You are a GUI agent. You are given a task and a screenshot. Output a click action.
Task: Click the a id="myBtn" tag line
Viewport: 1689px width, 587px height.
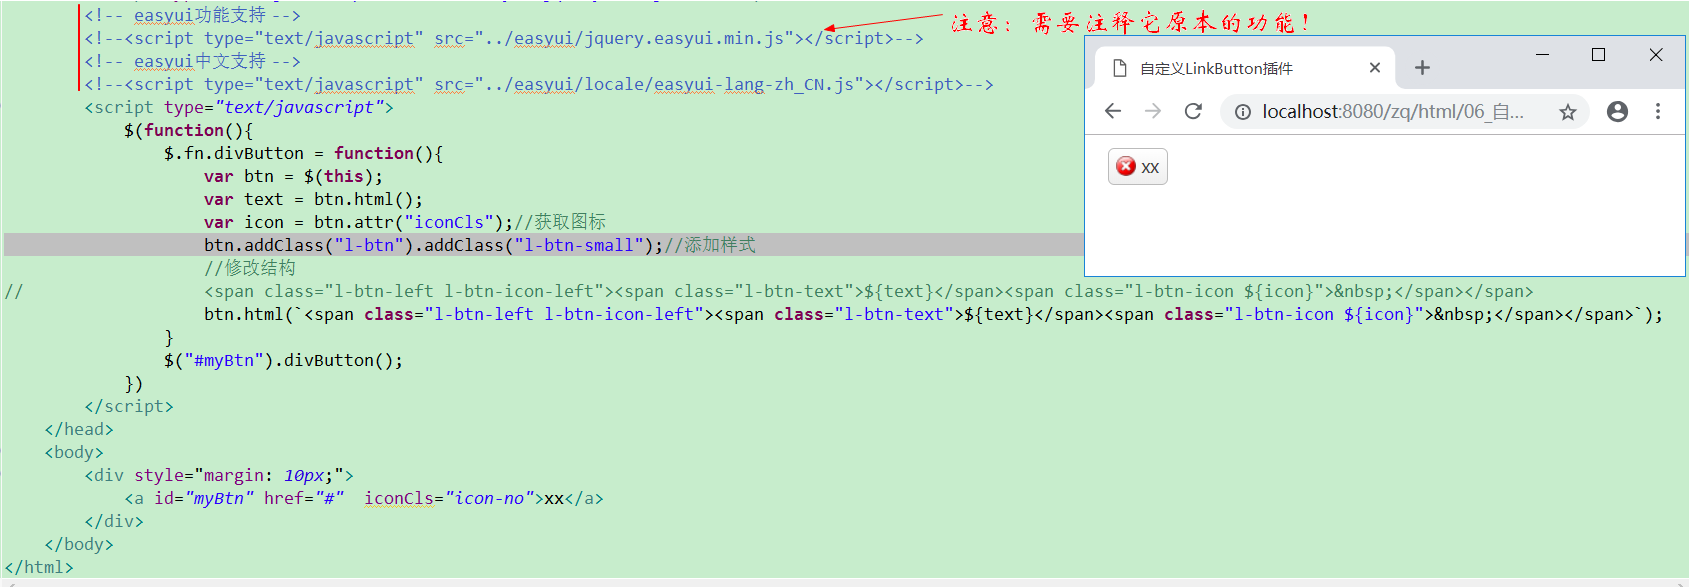(x=364, y=498)
